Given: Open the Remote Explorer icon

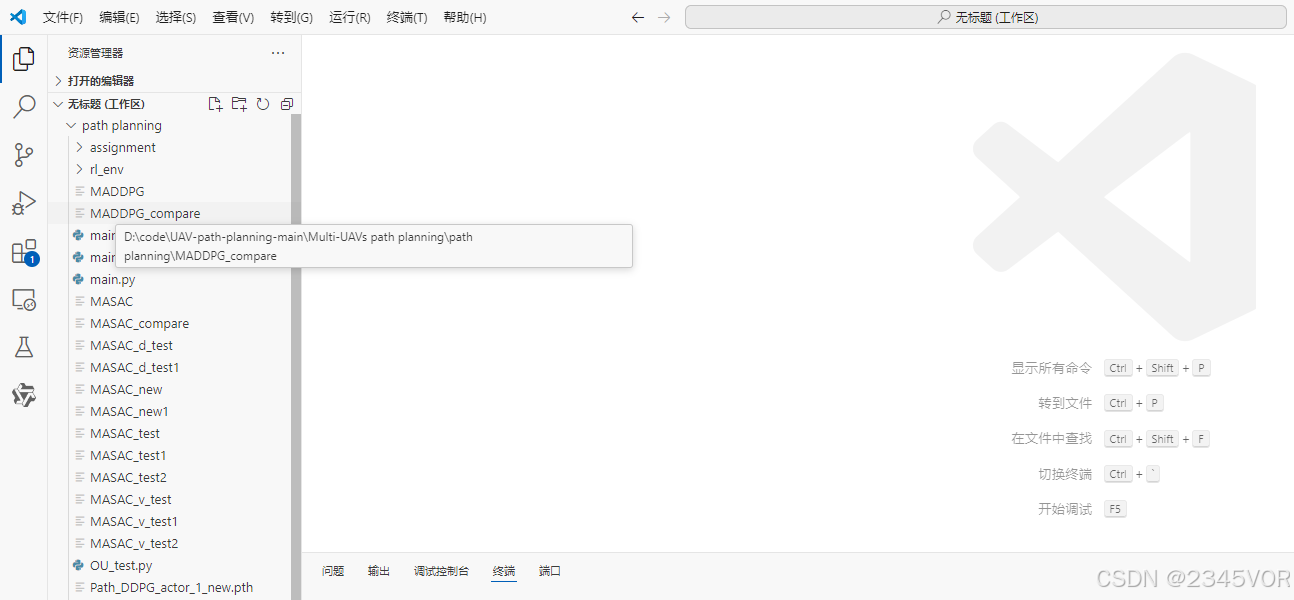Looking at the screenshot, I should click(24, 299).
